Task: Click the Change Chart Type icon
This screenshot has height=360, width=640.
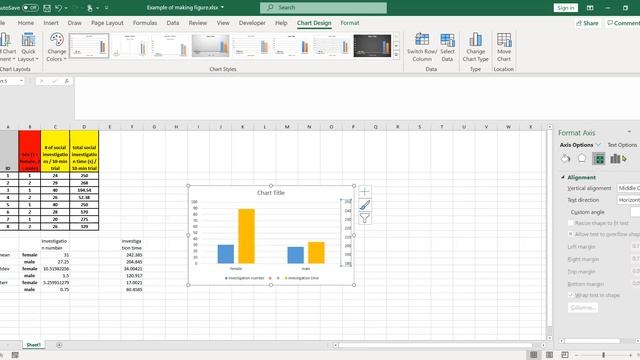Action: pos(476,47)
